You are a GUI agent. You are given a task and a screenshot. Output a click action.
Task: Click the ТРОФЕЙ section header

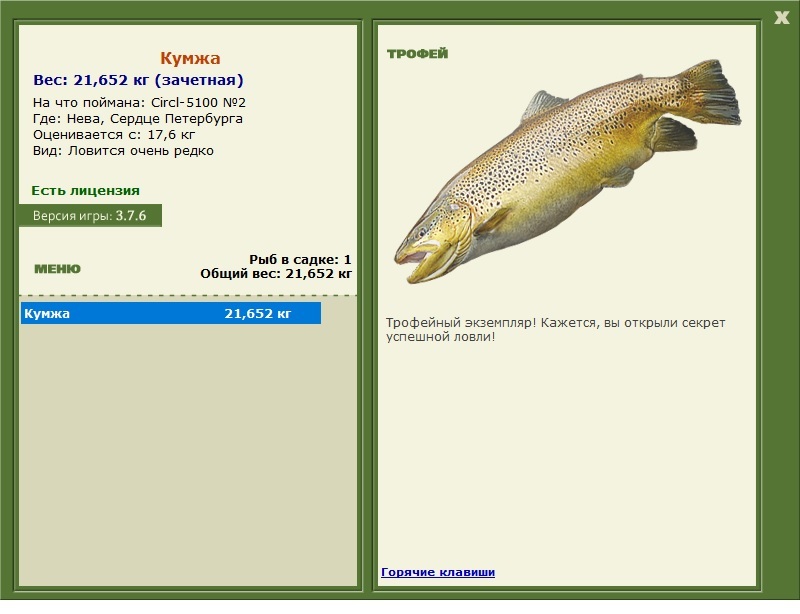(417, 54)
